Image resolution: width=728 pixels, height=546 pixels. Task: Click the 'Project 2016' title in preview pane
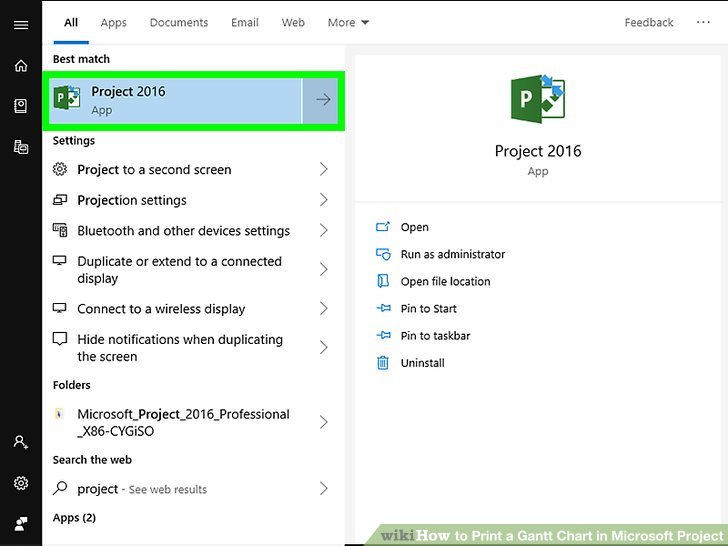(x=538, y=151)
